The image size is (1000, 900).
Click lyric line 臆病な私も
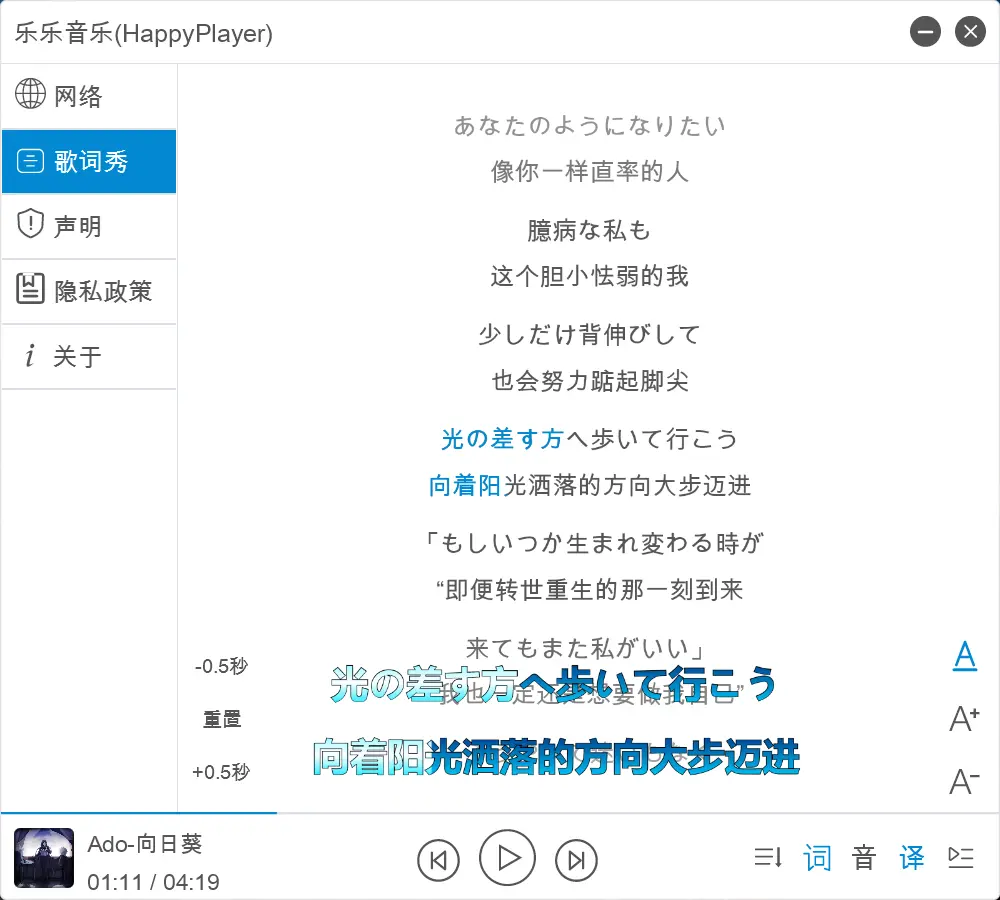(x=589, y=230)
